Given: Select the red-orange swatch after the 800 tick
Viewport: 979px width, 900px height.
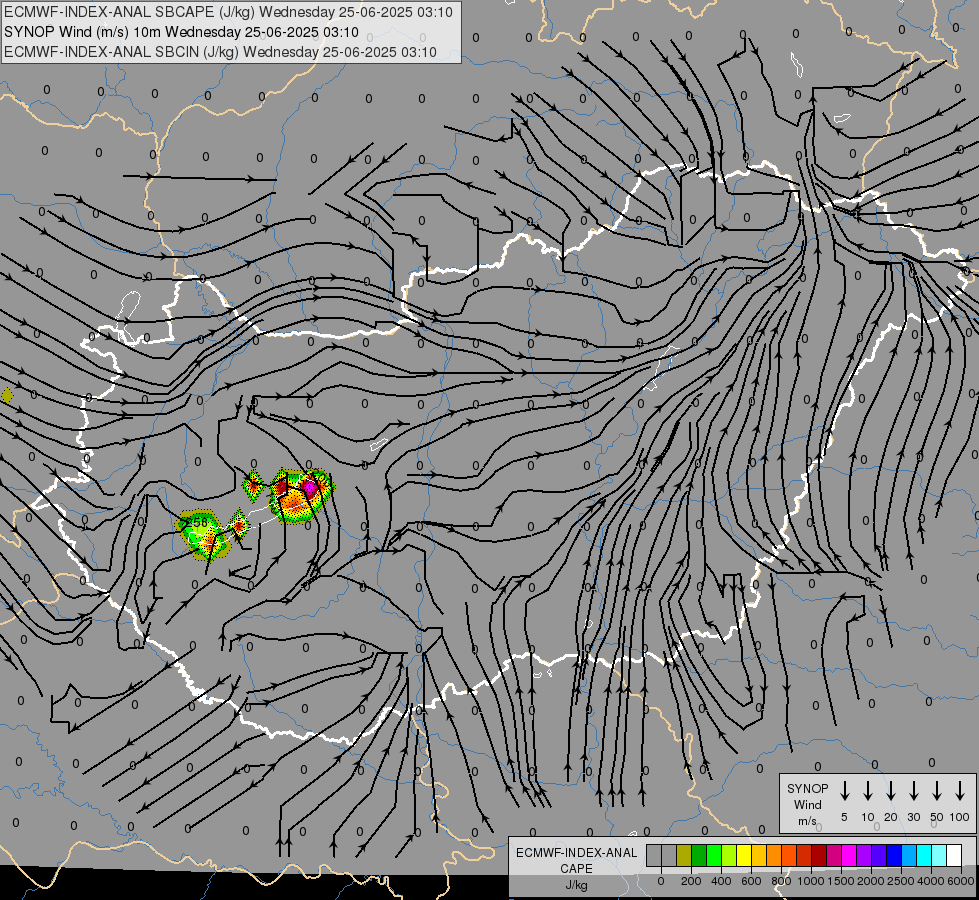Looking at the screenshot, I should [x=790, y=855].
